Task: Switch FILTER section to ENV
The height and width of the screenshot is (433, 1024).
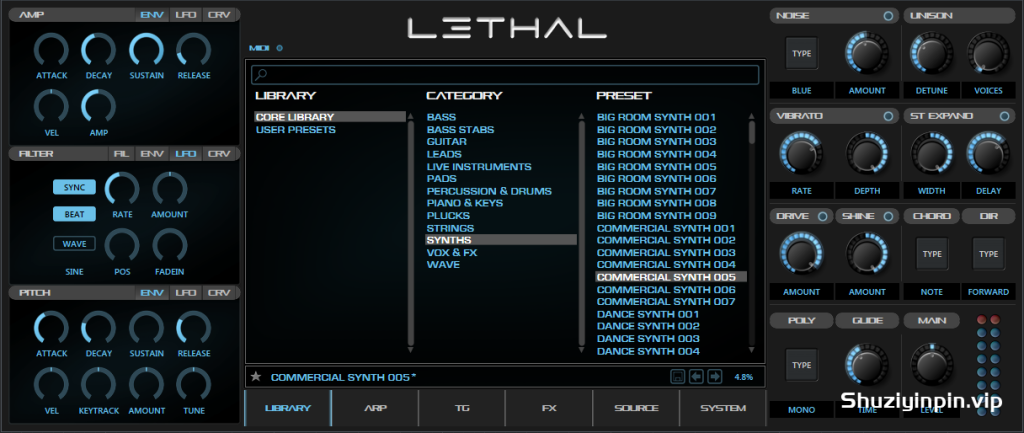Action: pyautogui.click(x=152, y=154)
